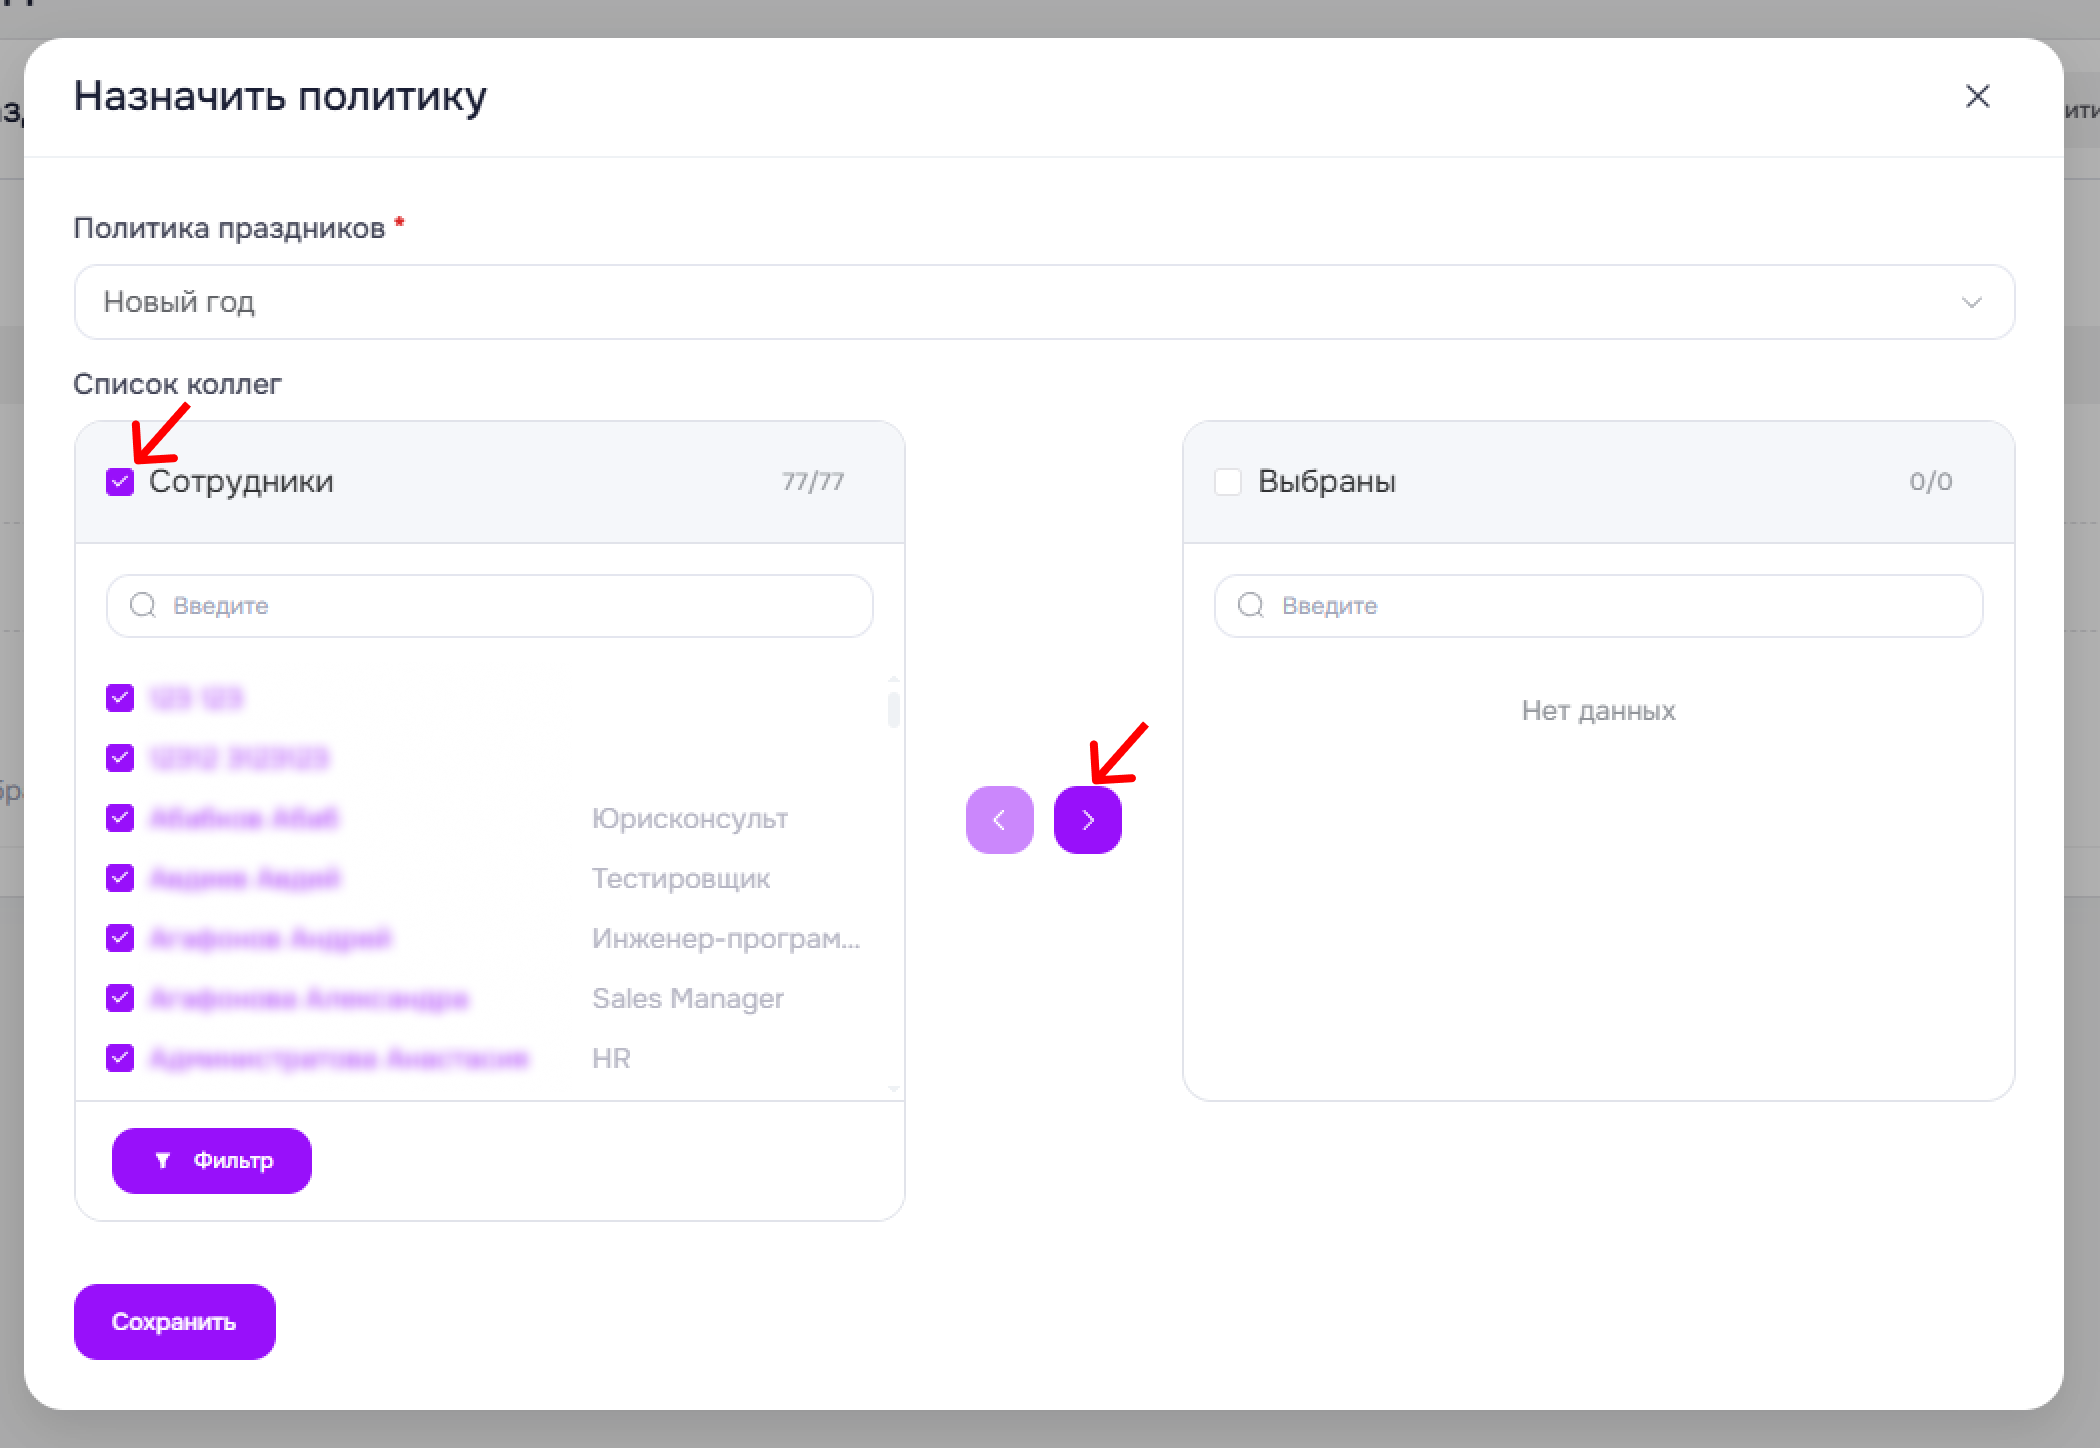Click the search icon in the Выбраны list
Image resolution: width=2100 pixels, height=1448 pixels.
1251,605
